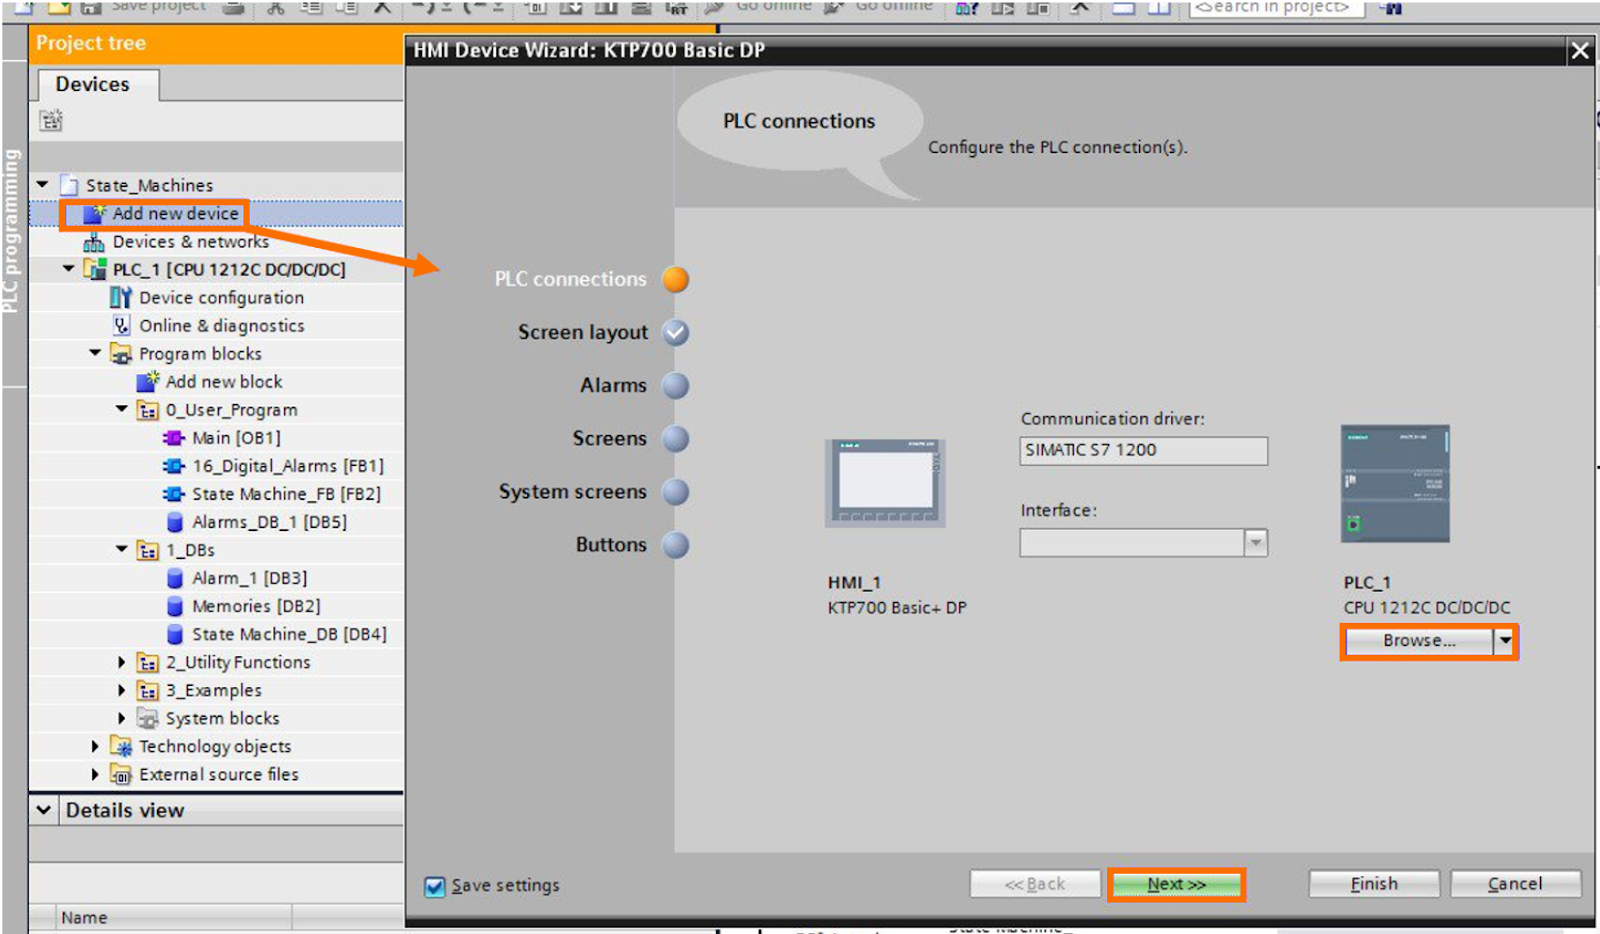
Task: Open Devices & networks icon in tree
Action: coord(94,242)
